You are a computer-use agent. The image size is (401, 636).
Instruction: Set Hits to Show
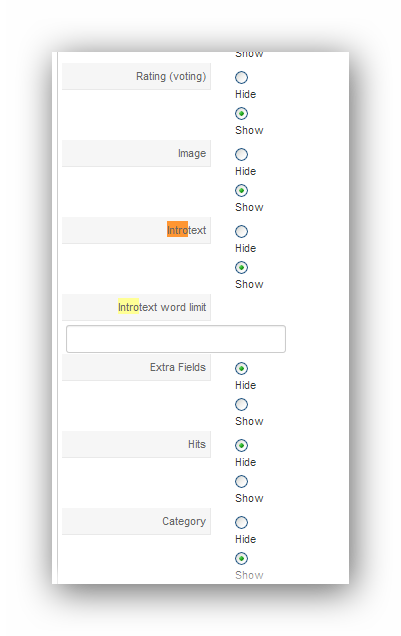pyautogui.click(x=241, y=481)
